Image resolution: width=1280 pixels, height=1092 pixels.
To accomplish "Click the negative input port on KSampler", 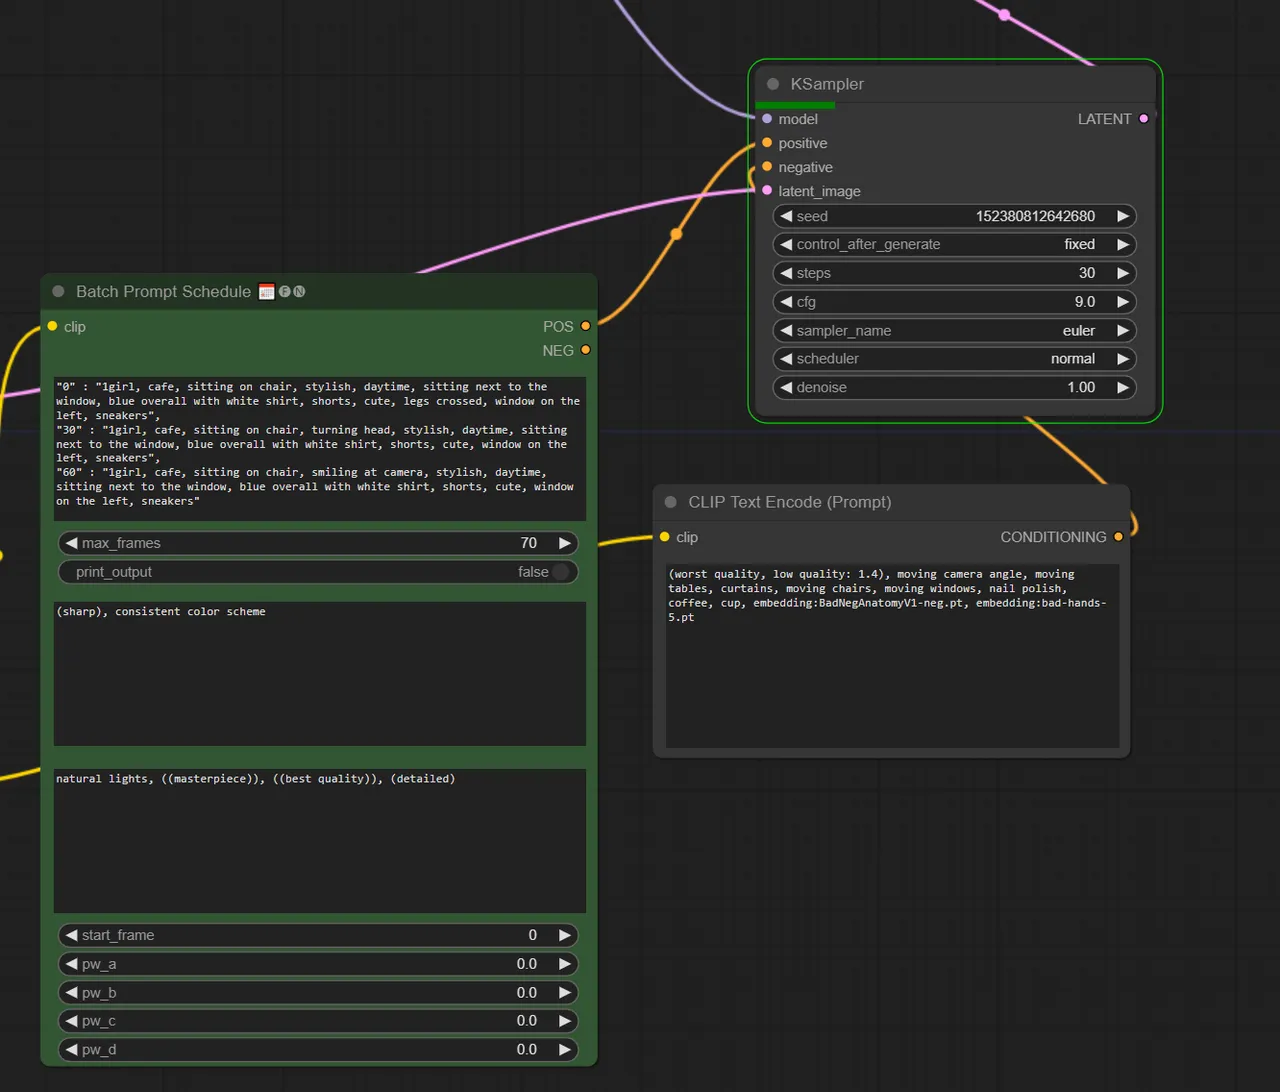I will 767,167.
